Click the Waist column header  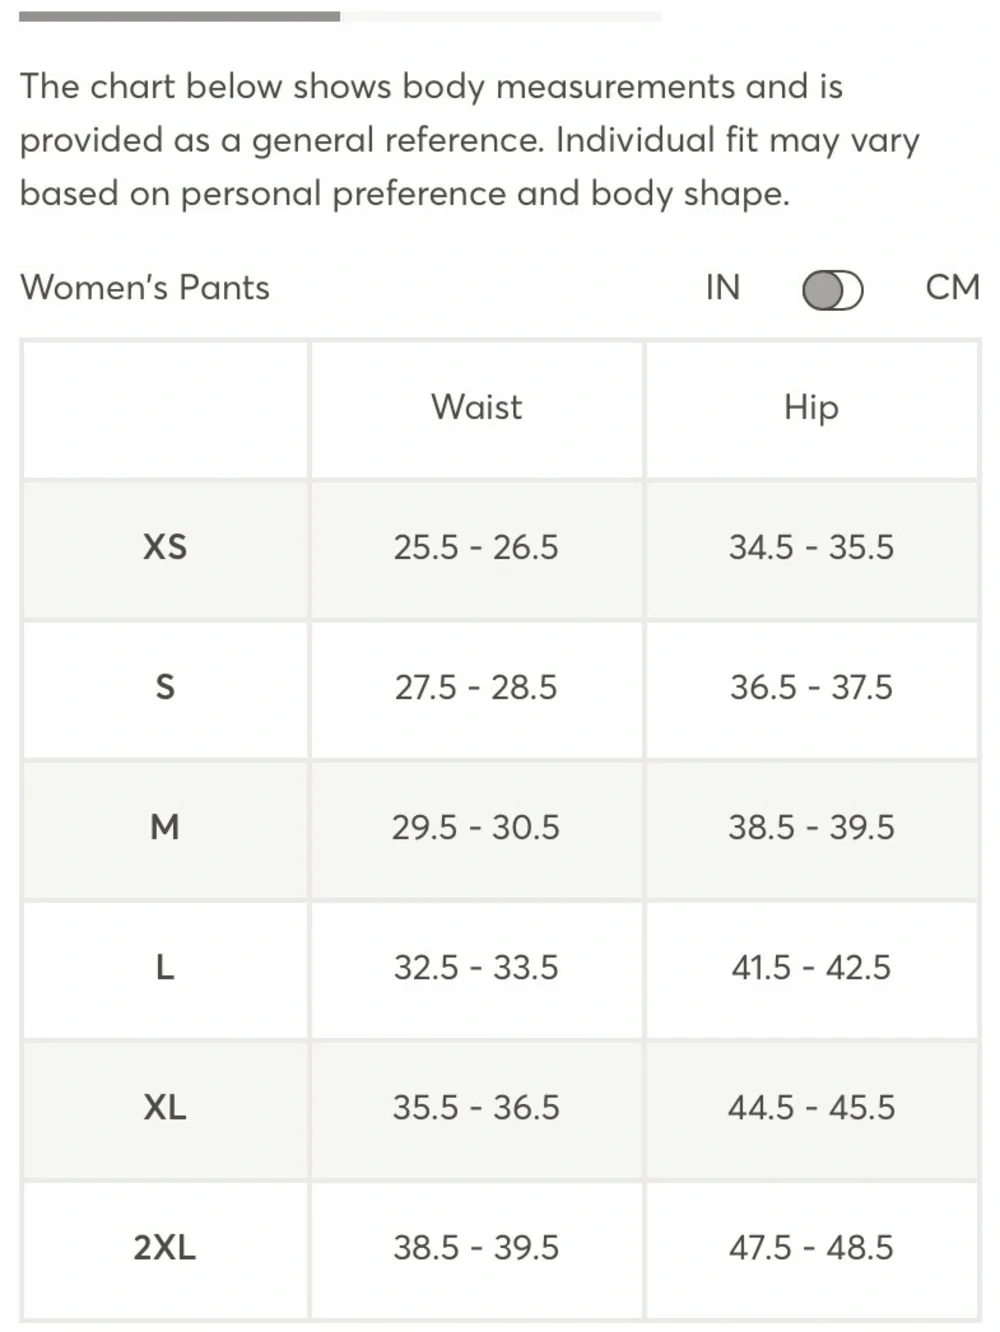point(476,408)
